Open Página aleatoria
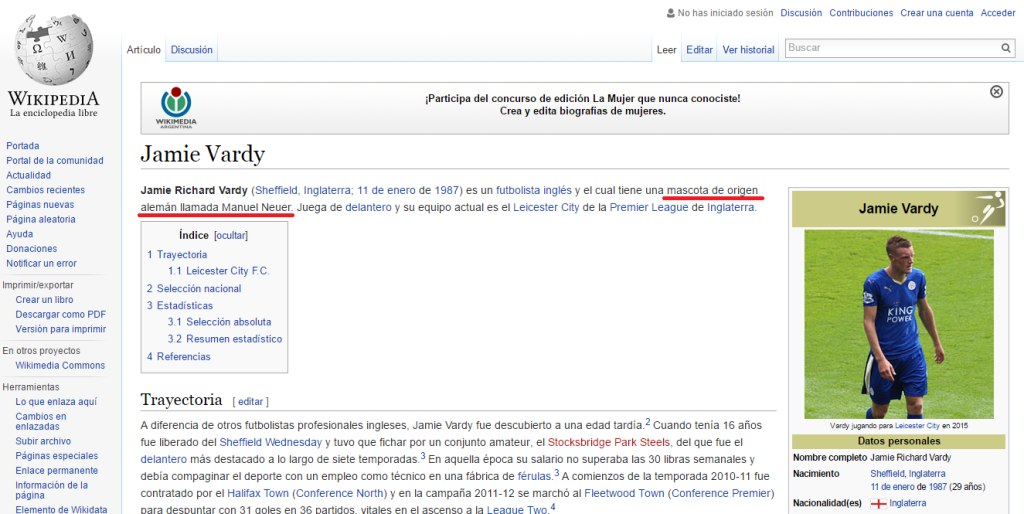1024x514 pixels. (41, 219)
